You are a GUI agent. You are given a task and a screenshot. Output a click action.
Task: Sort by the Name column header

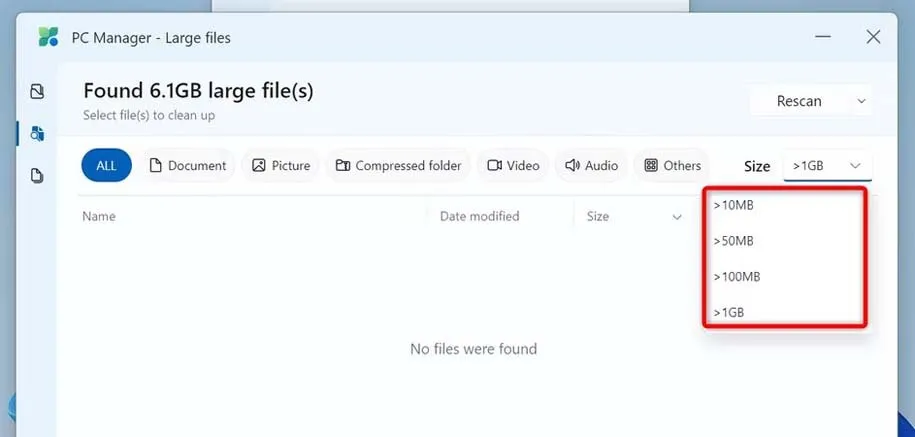99,216
